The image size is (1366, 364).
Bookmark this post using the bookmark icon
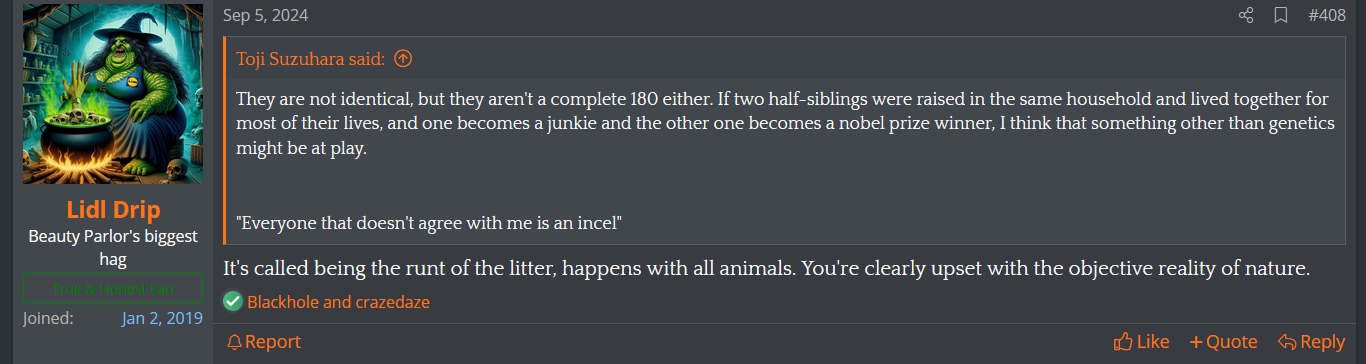(x=1280, y=15)
